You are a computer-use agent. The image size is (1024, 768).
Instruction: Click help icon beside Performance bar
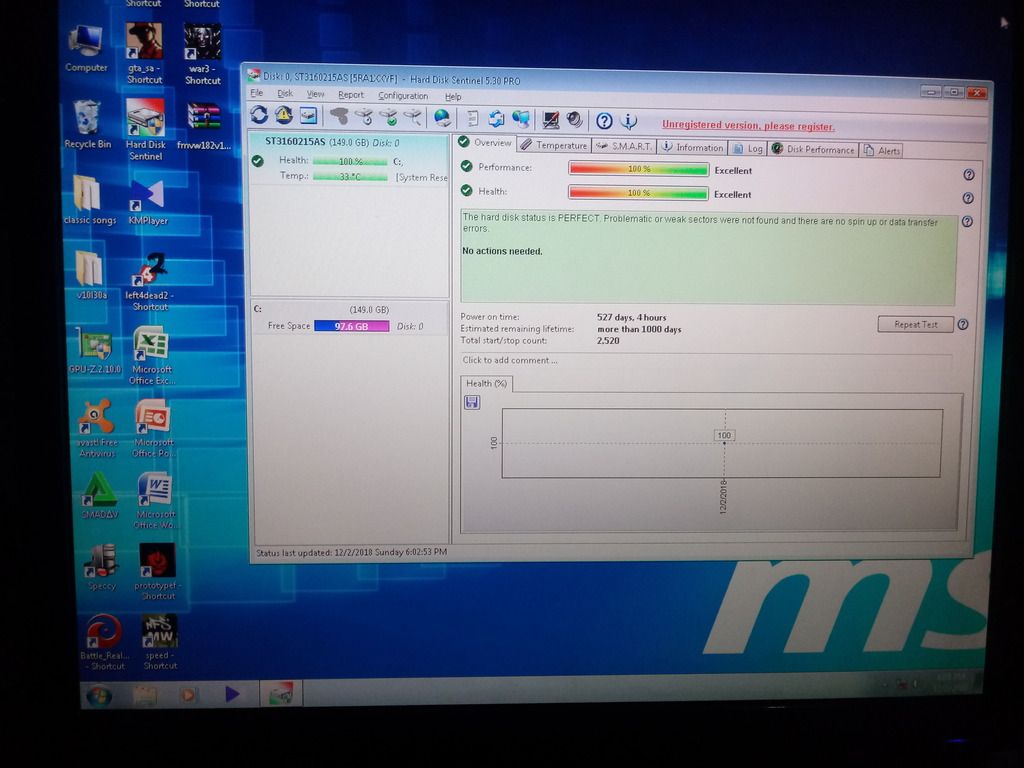click(x=968, y=175)
